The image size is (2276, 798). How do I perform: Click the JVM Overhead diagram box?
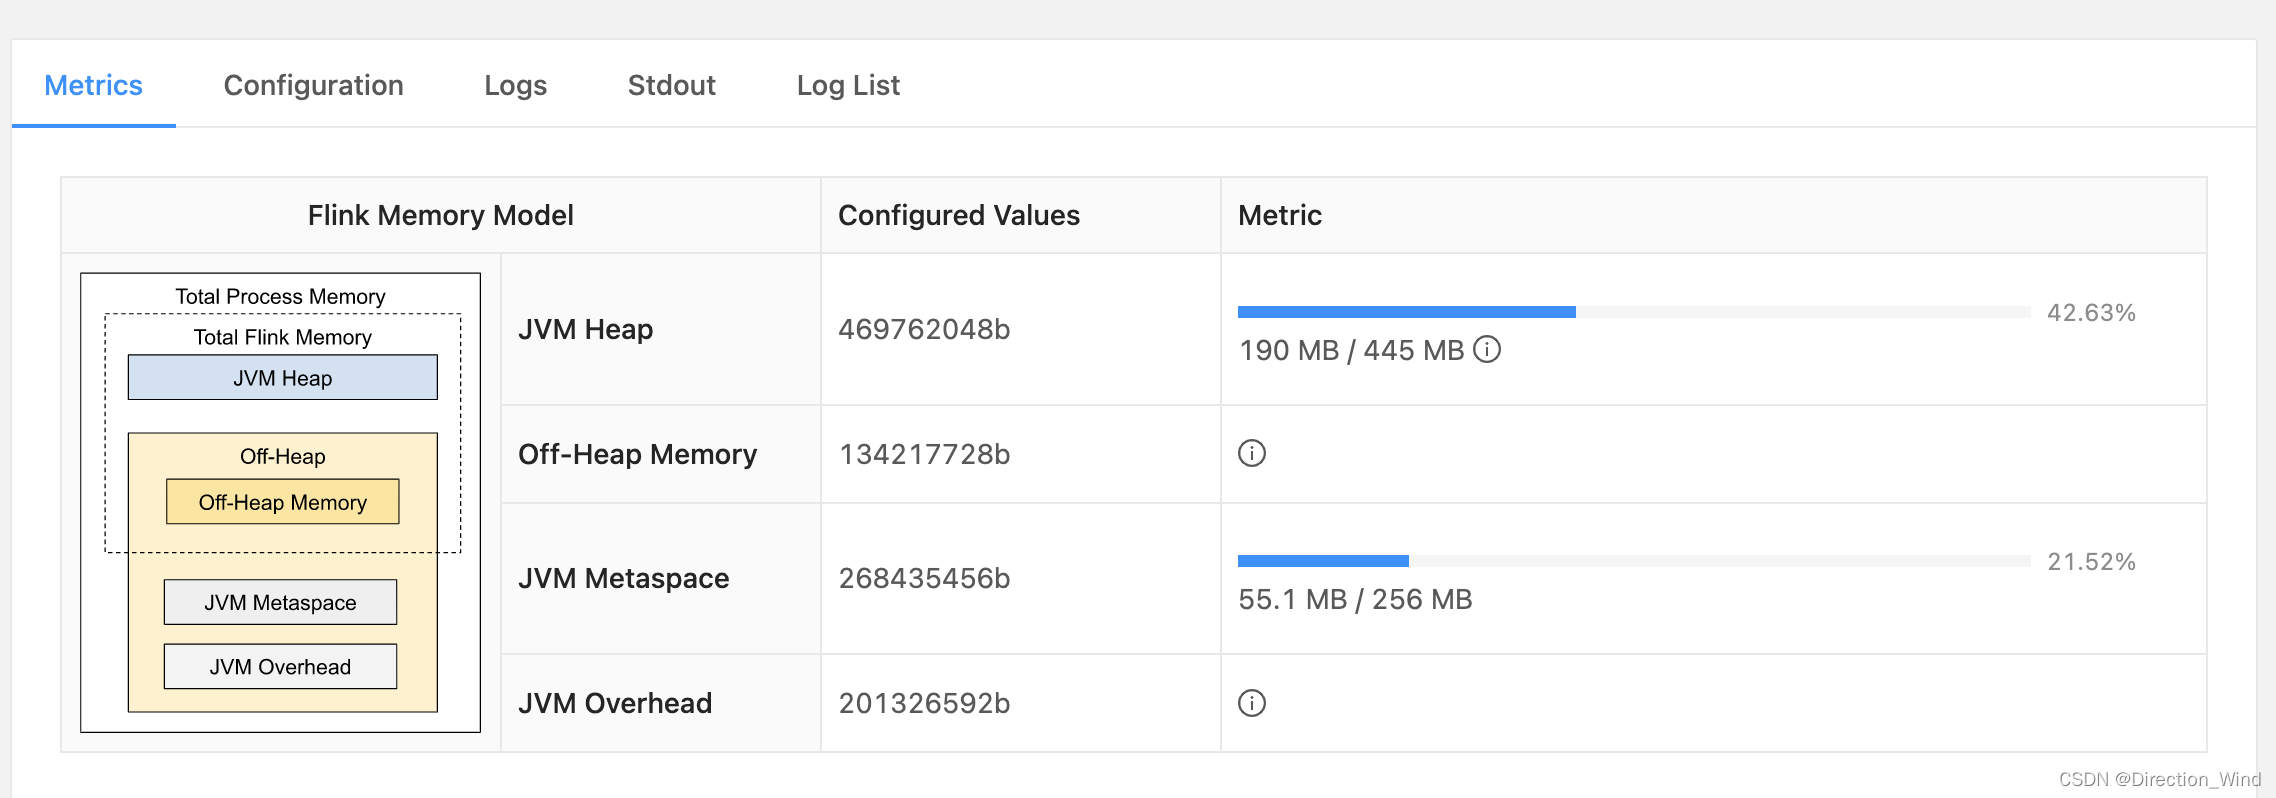coord(281,666)
